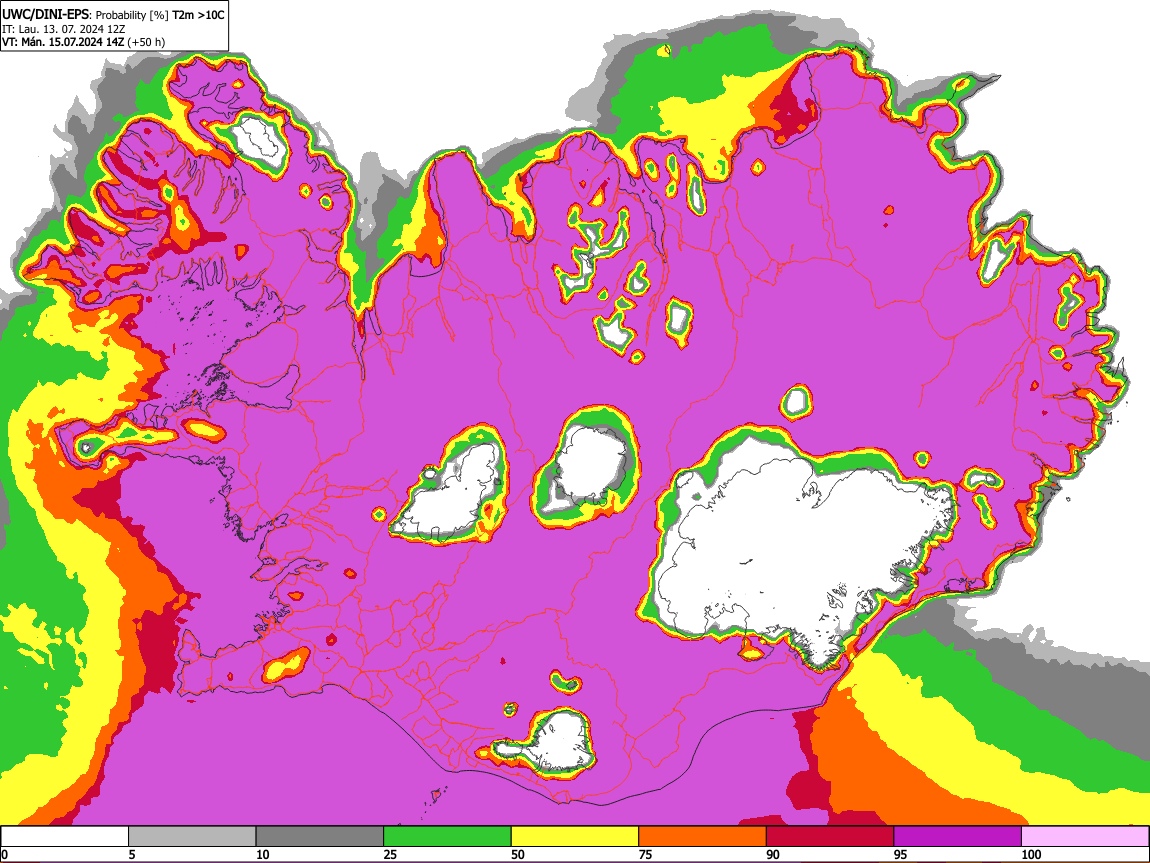Click the legend value '75'
Screen dimensions: 1150x863
pyautogui.click(x=645, y=854)
